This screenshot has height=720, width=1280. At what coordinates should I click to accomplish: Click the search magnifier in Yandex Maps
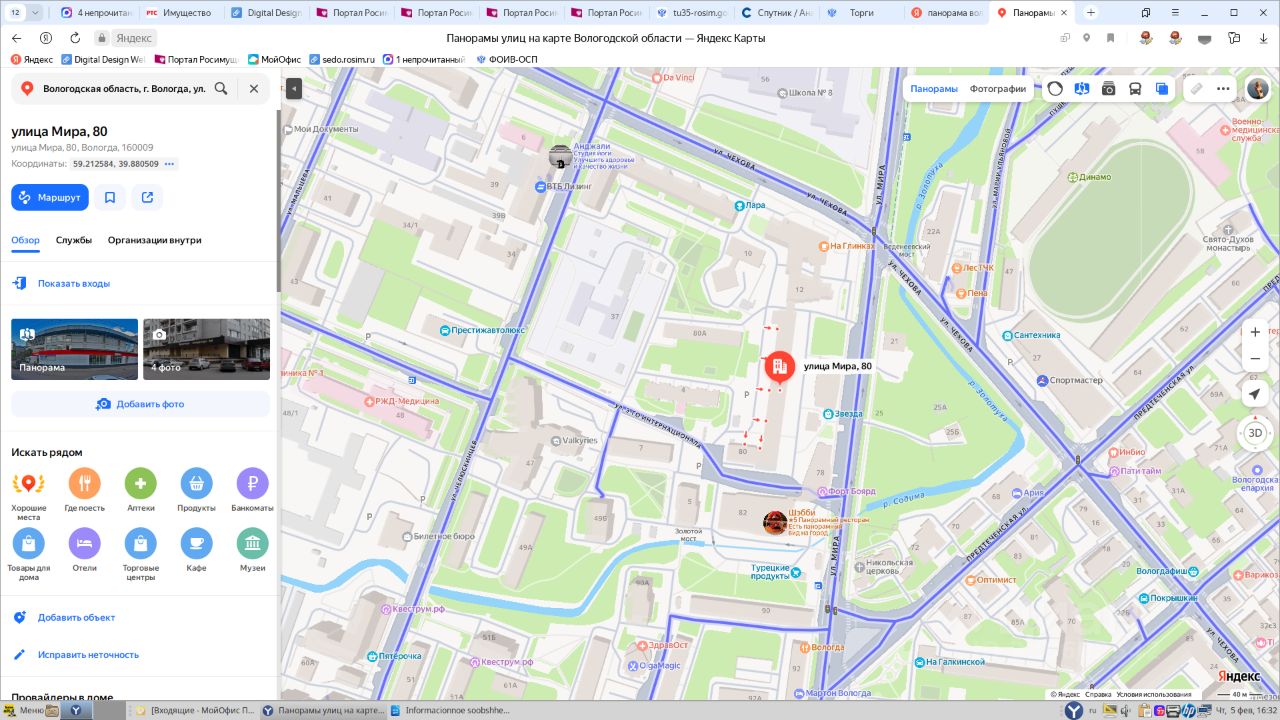pyautogui.click(x=221, y=88)
